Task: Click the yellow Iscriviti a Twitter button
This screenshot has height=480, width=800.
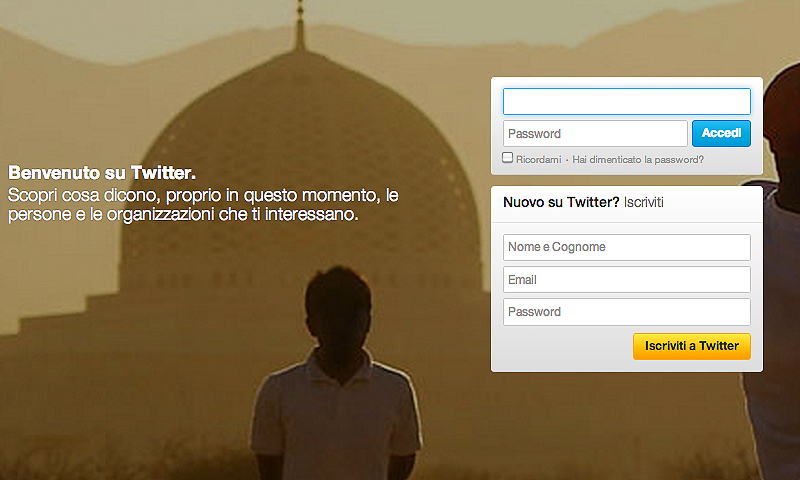Action: click(691, 346)
